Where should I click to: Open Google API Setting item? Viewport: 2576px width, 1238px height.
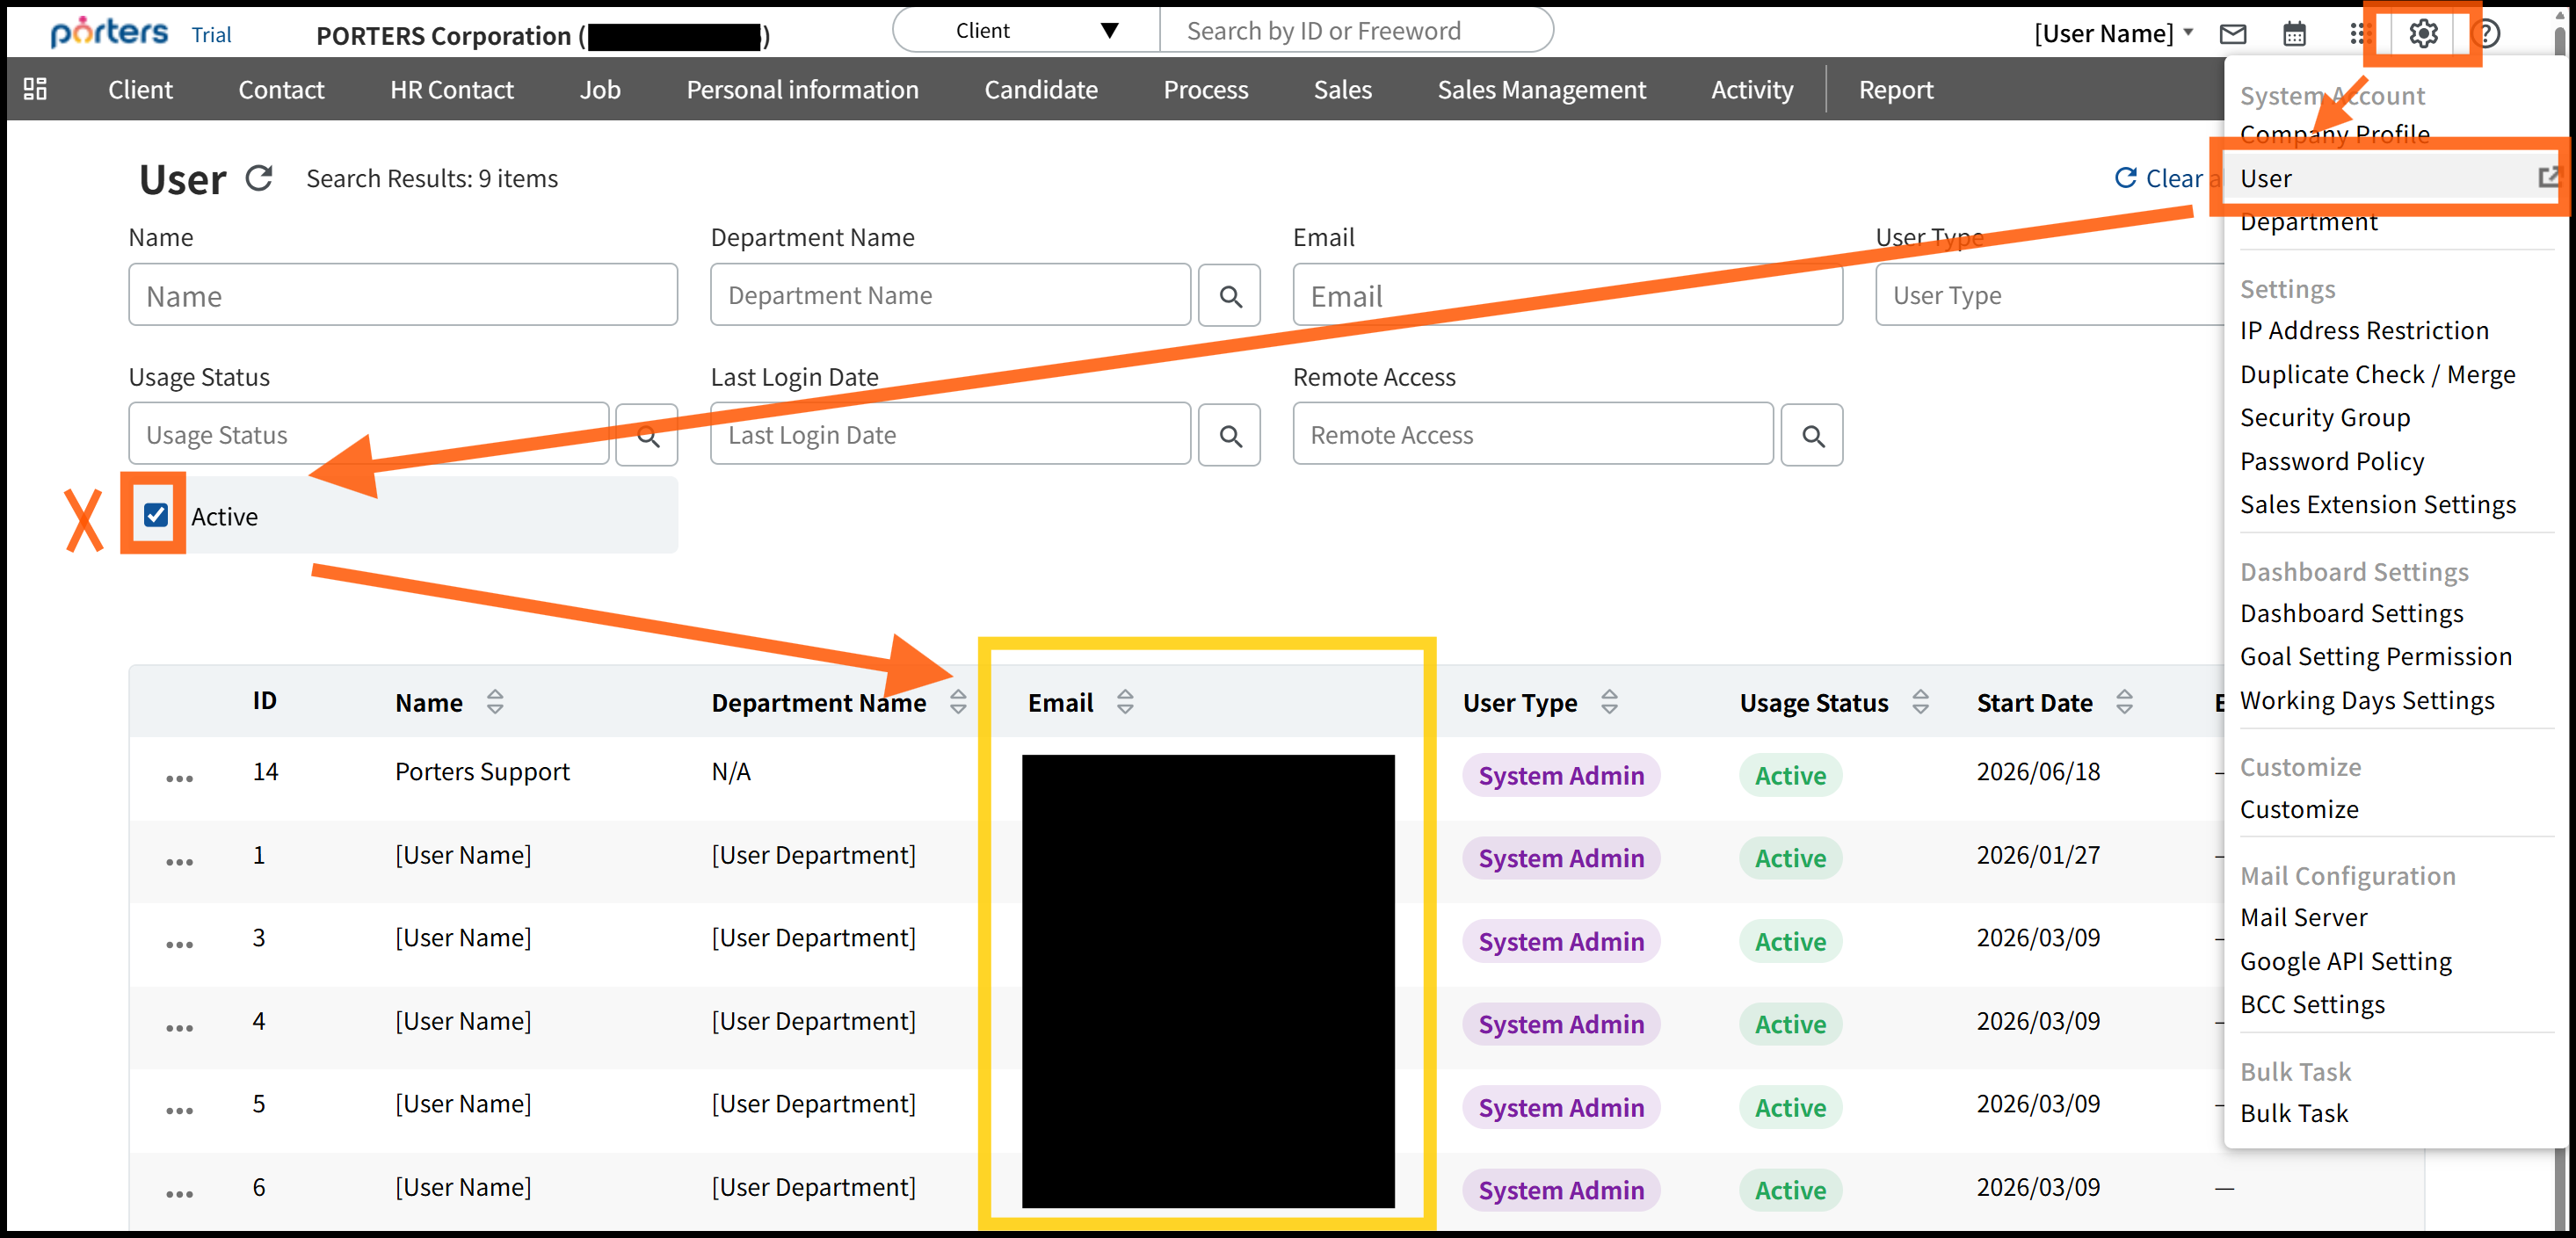[2346, 961]
